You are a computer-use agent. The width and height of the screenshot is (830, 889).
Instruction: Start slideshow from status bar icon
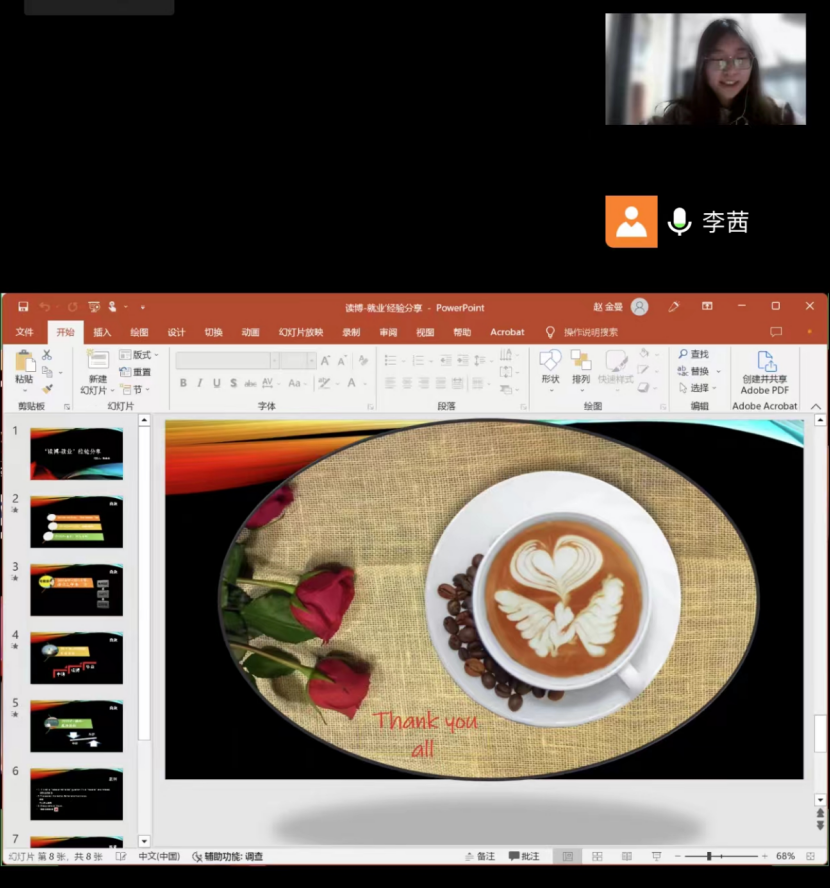(656, 857)
